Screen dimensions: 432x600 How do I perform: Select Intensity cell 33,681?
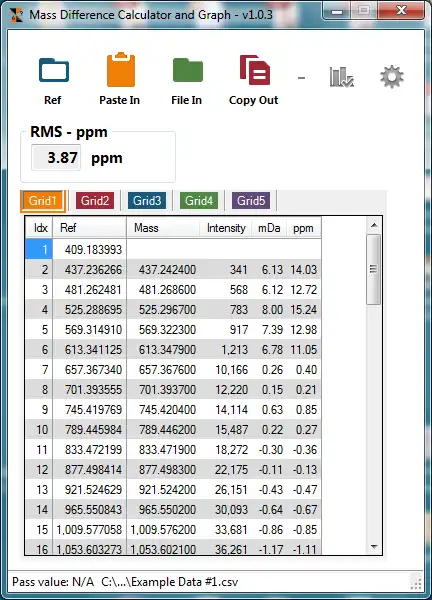pos(226,530)
